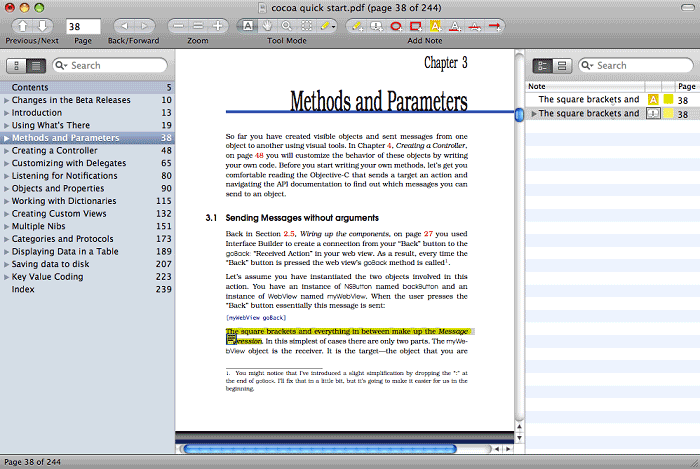
Task: Click the horizontal scrollbar thumb below the PDF
Action: 319,449
